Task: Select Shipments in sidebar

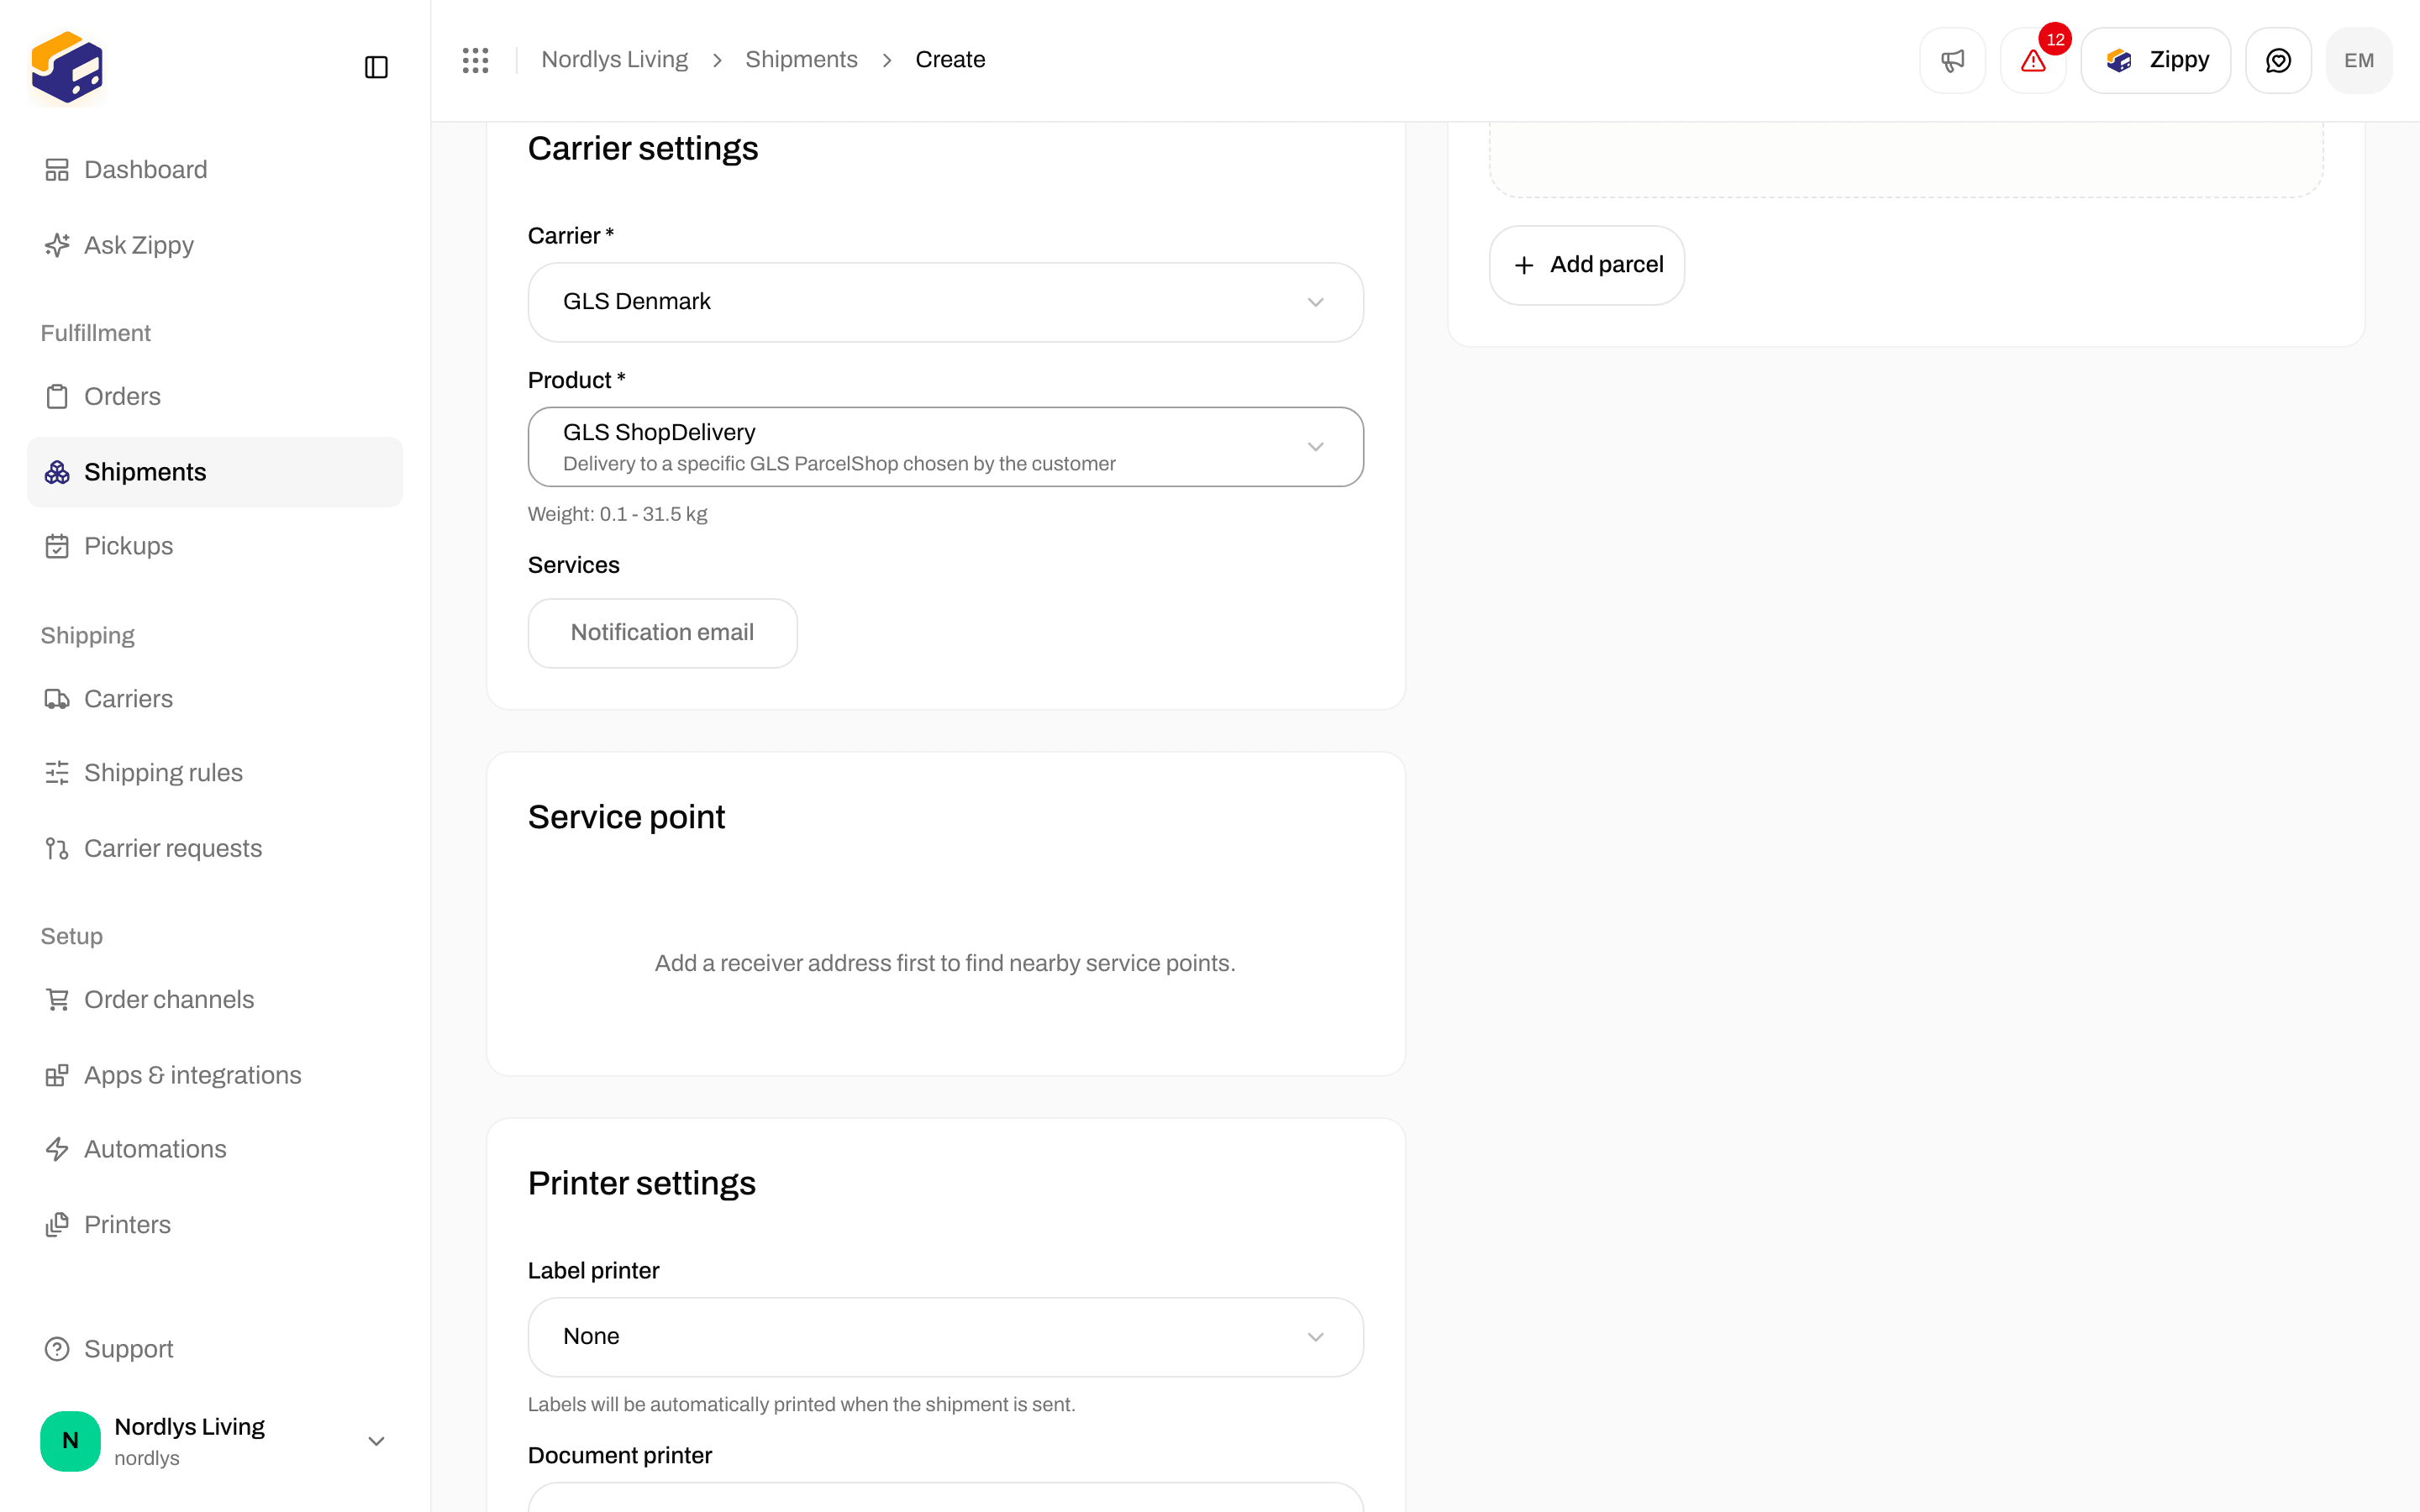Action: tap(215, 472)
